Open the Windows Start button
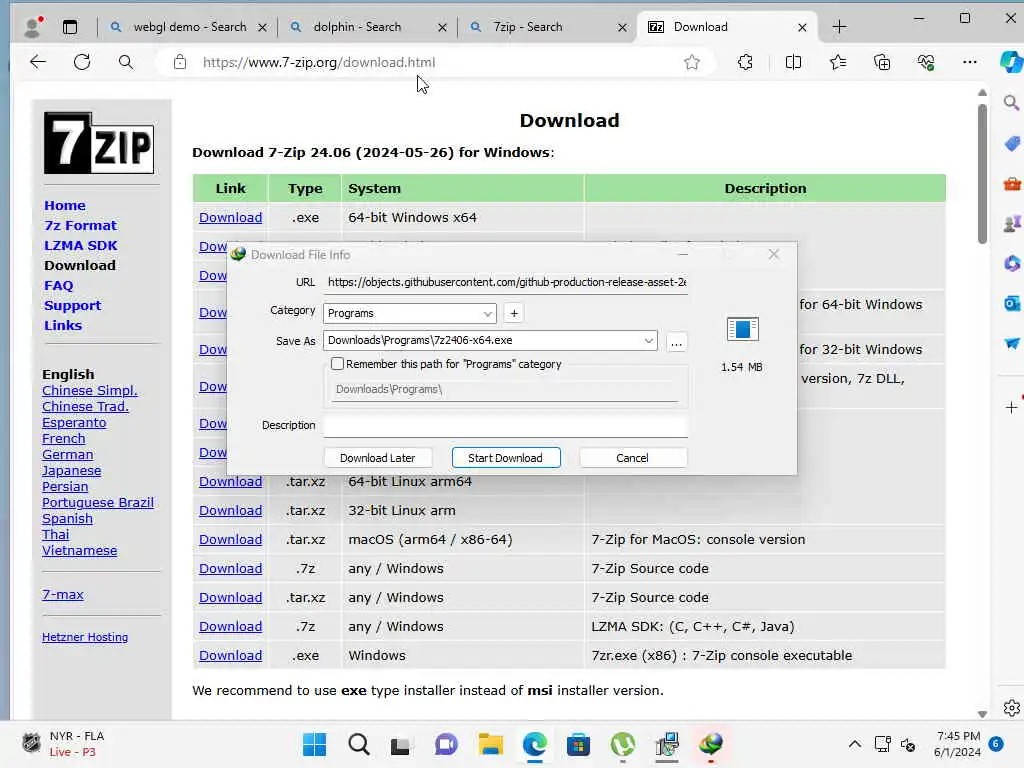Image resolution: width=1024 pixels, height=768 pixels. tap(314, 744)
